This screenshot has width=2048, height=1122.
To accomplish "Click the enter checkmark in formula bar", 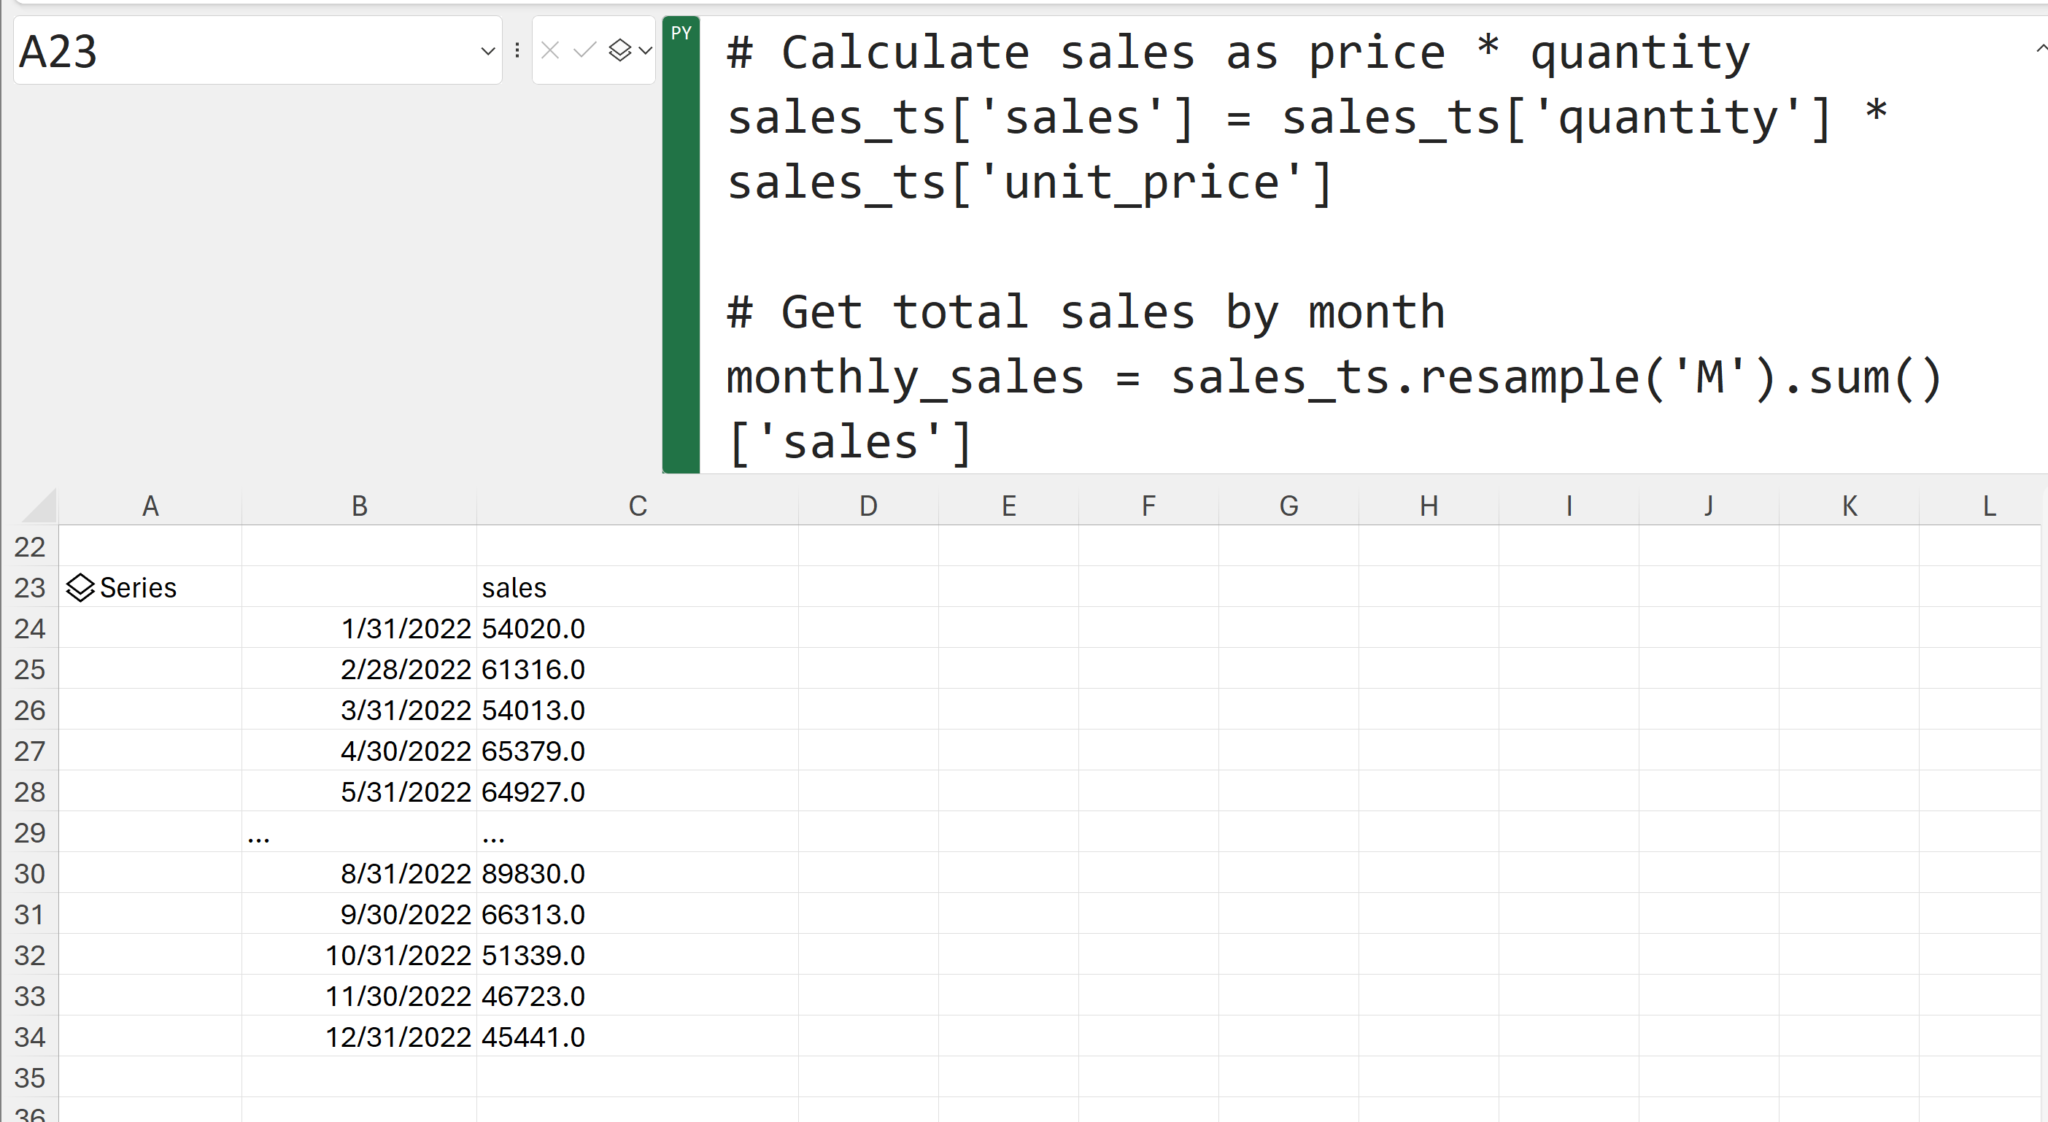I will pos(585,50).
